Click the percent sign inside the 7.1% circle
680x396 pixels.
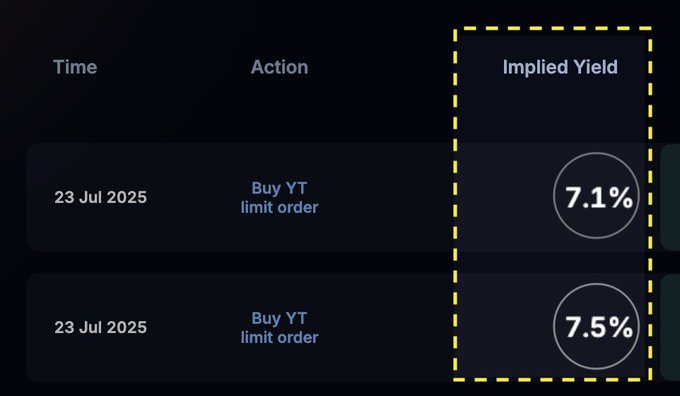pyautogui.click(x=621, y=198)
